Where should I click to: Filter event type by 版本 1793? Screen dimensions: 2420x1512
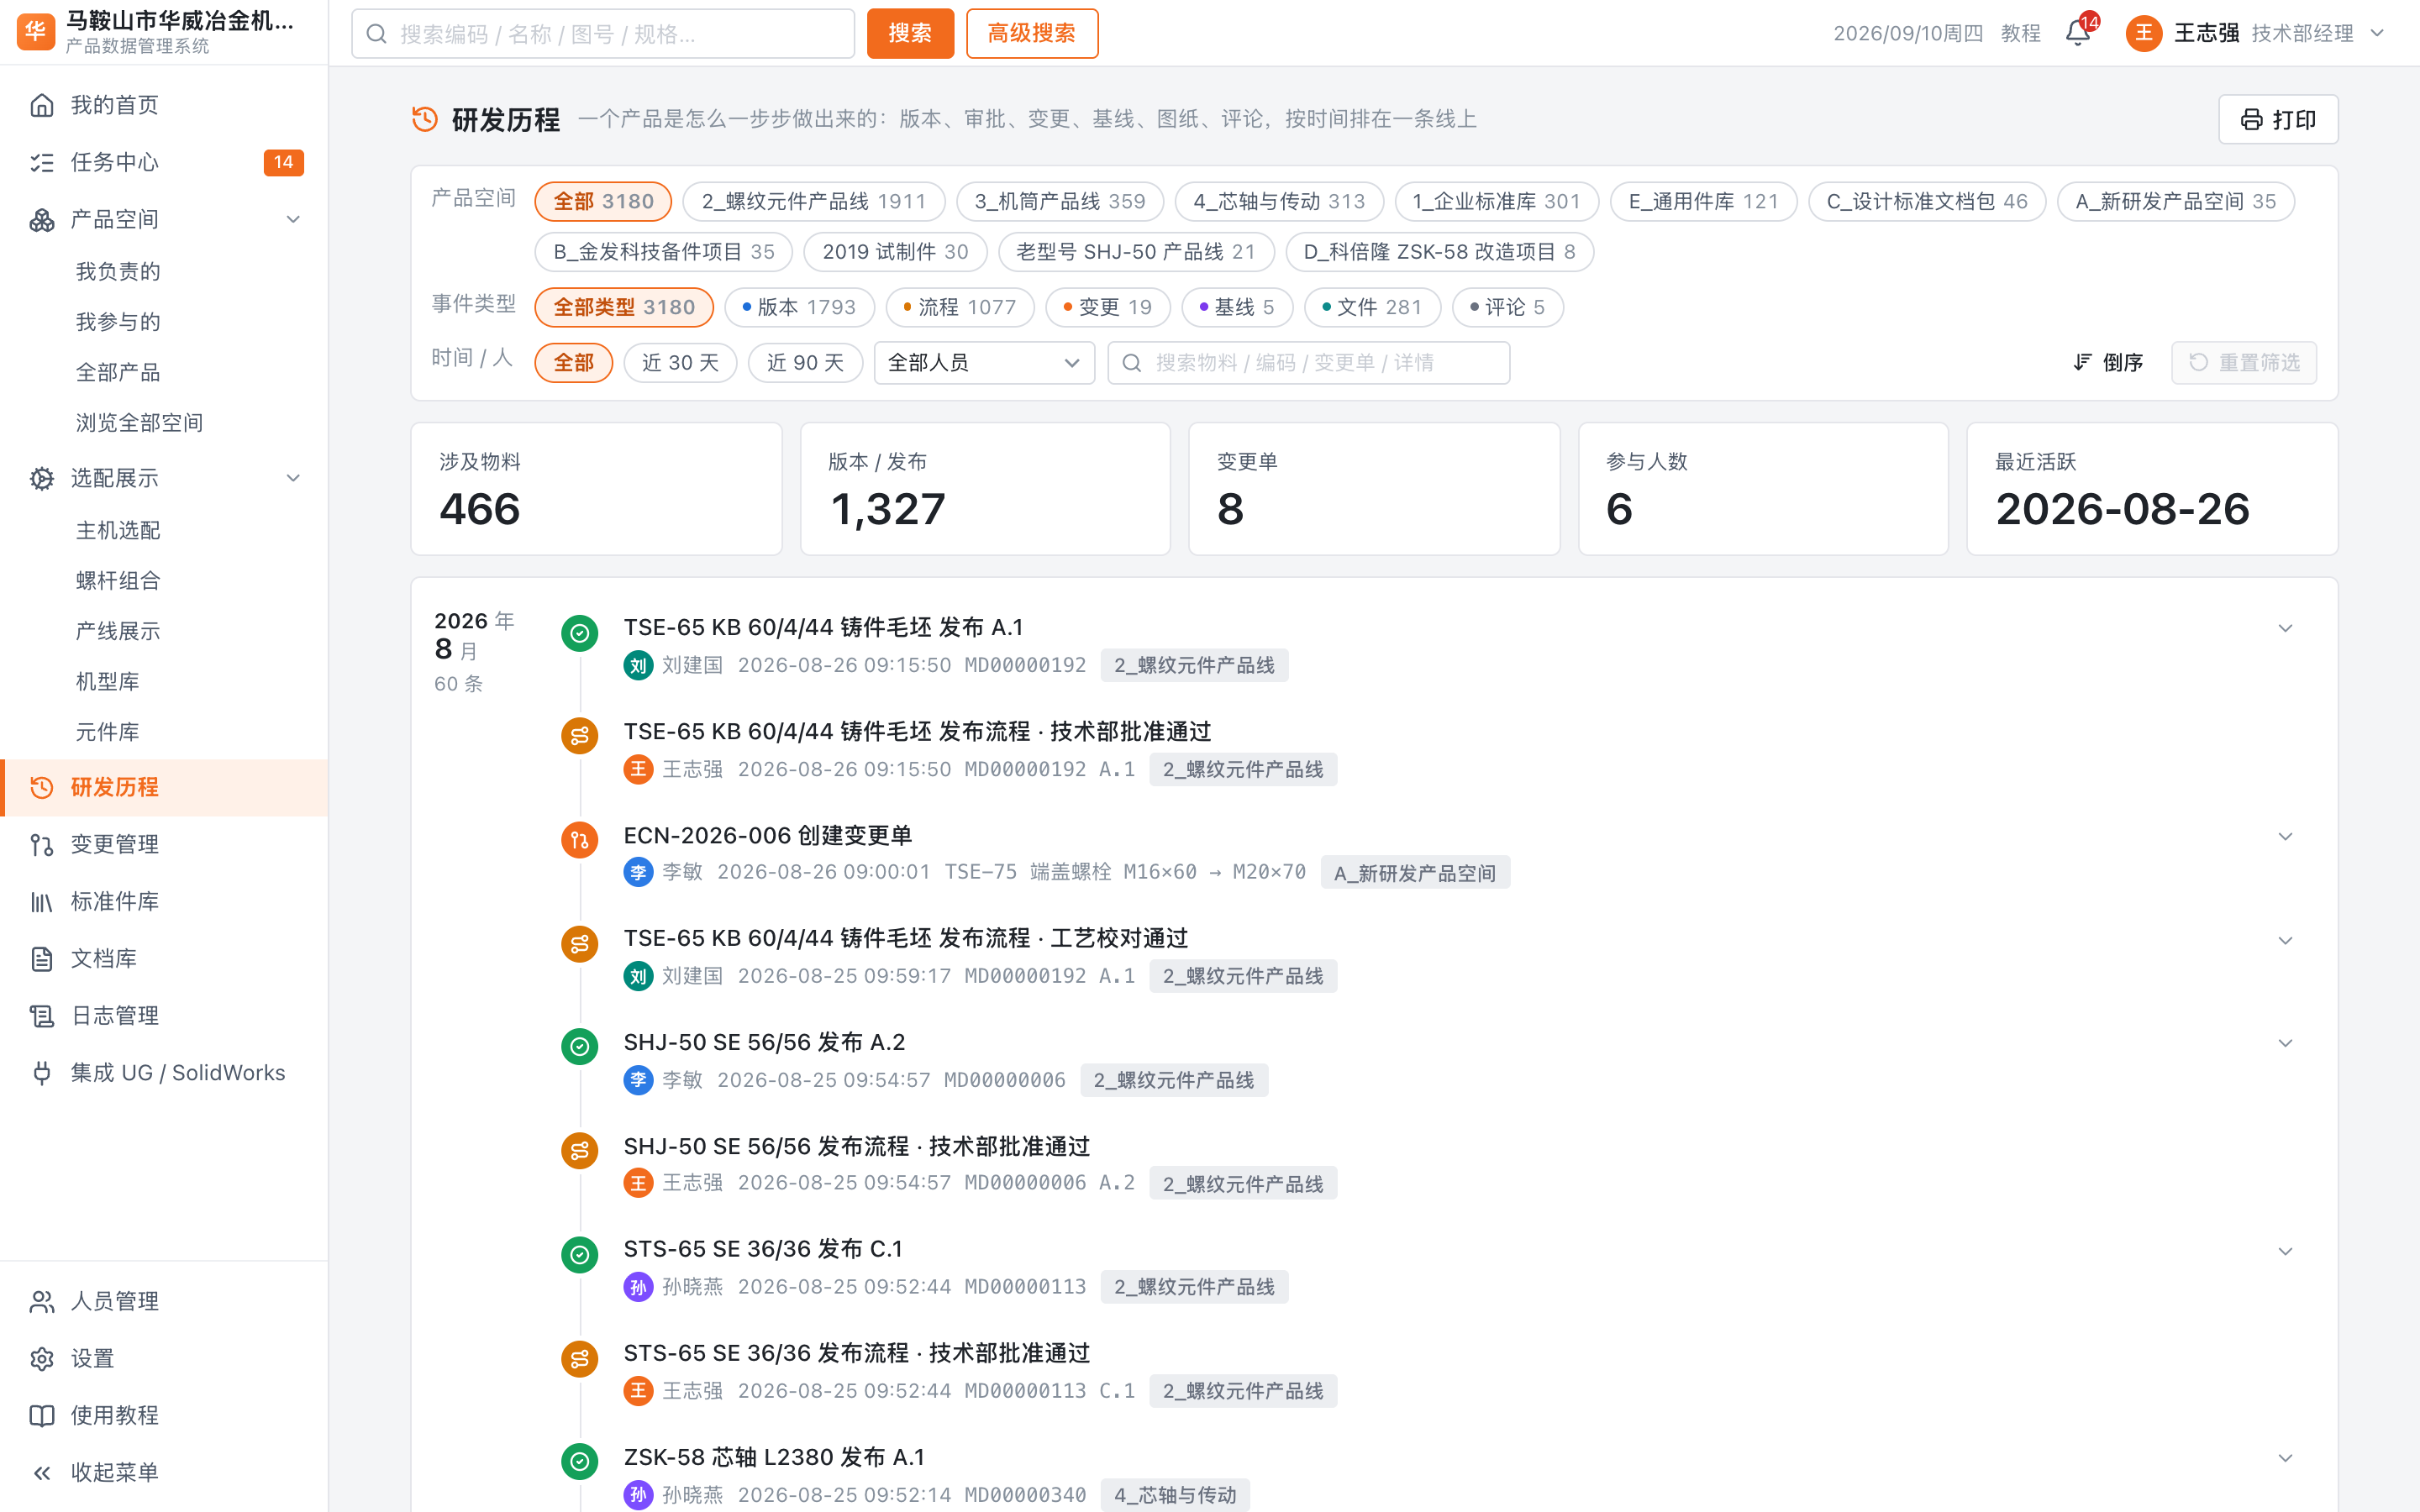pos(799,307)
